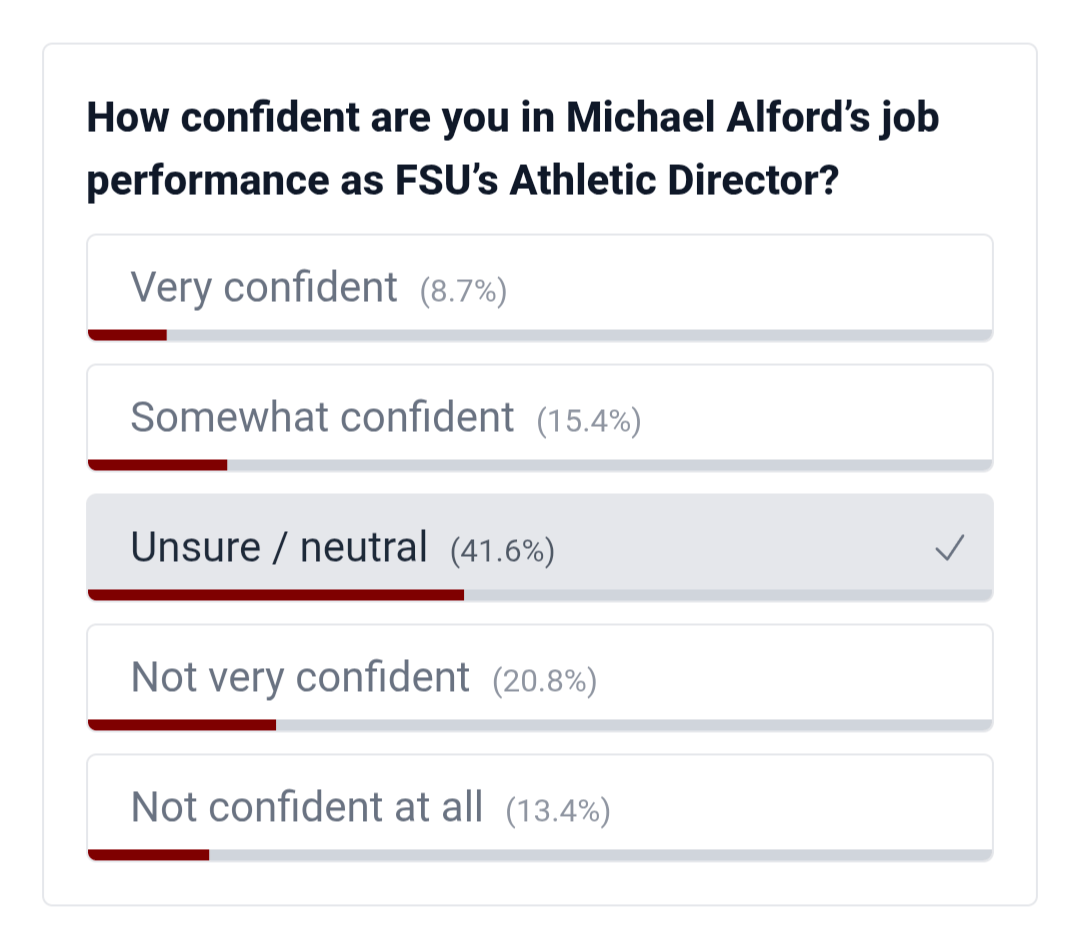Viewport: 1080px width, 943px height.
Task: Click the 20.8% result text
Action: 544,681
